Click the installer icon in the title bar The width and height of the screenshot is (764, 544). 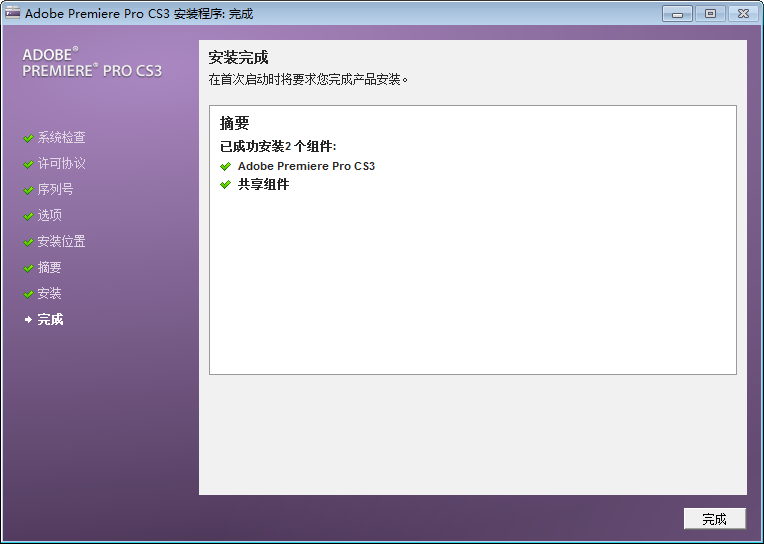coord(13,14)
